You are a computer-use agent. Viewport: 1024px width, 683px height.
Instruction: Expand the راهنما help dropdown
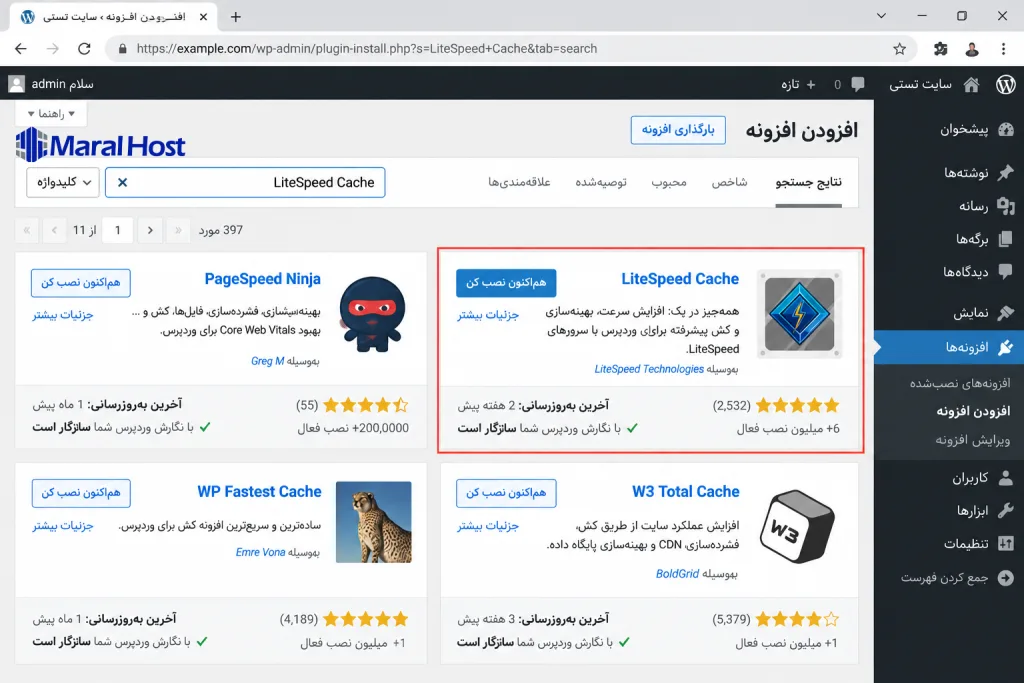(51, 114)
